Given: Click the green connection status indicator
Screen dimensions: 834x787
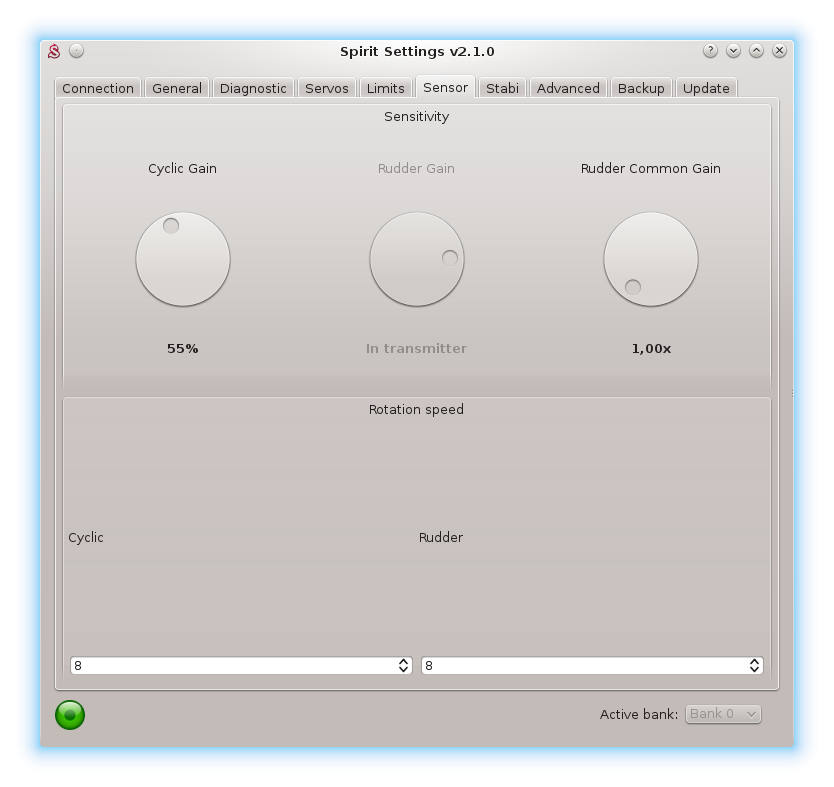Looking at the screenshot, I should [x=70, y=714].
